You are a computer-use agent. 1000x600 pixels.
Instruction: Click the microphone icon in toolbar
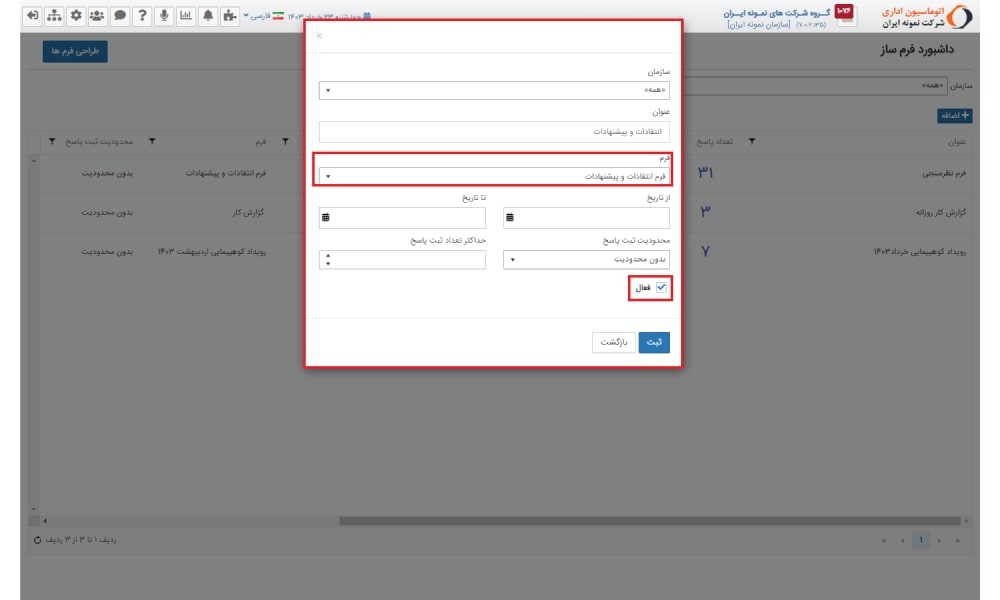tap(164, 16)
